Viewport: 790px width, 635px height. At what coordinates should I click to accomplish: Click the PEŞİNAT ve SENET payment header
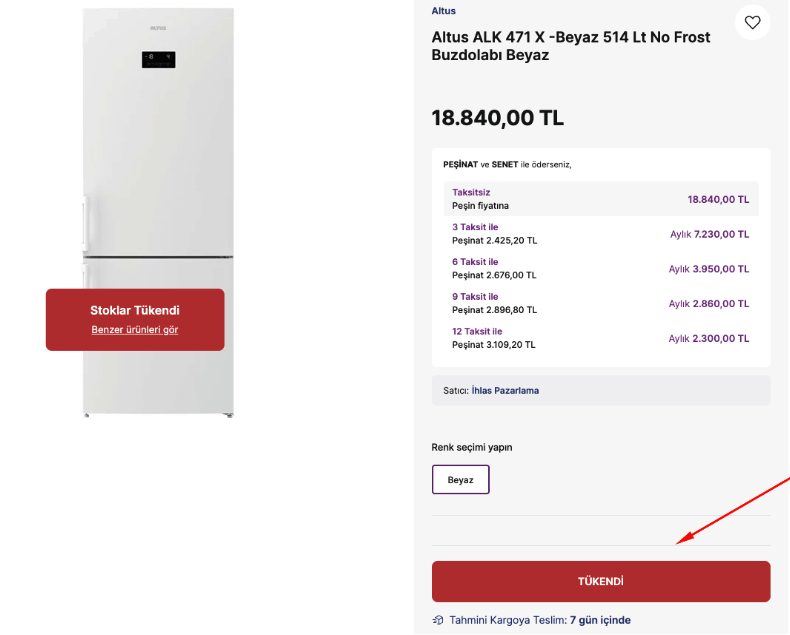click(x=507, y=164)
